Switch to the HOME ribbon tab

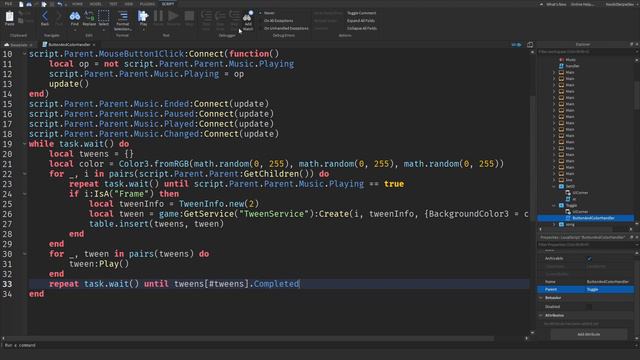coord(77,4)
